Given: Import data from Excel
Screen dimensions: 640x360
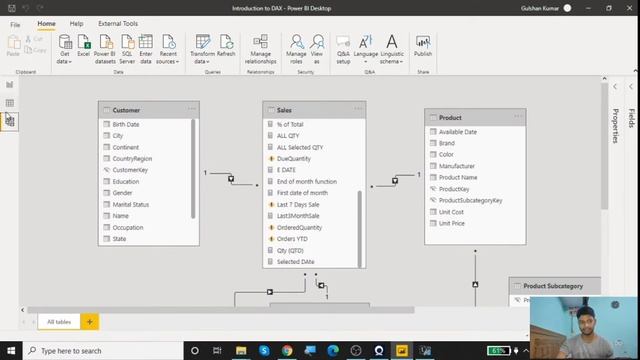Looking at the screenshot, I should pos(84,46).
